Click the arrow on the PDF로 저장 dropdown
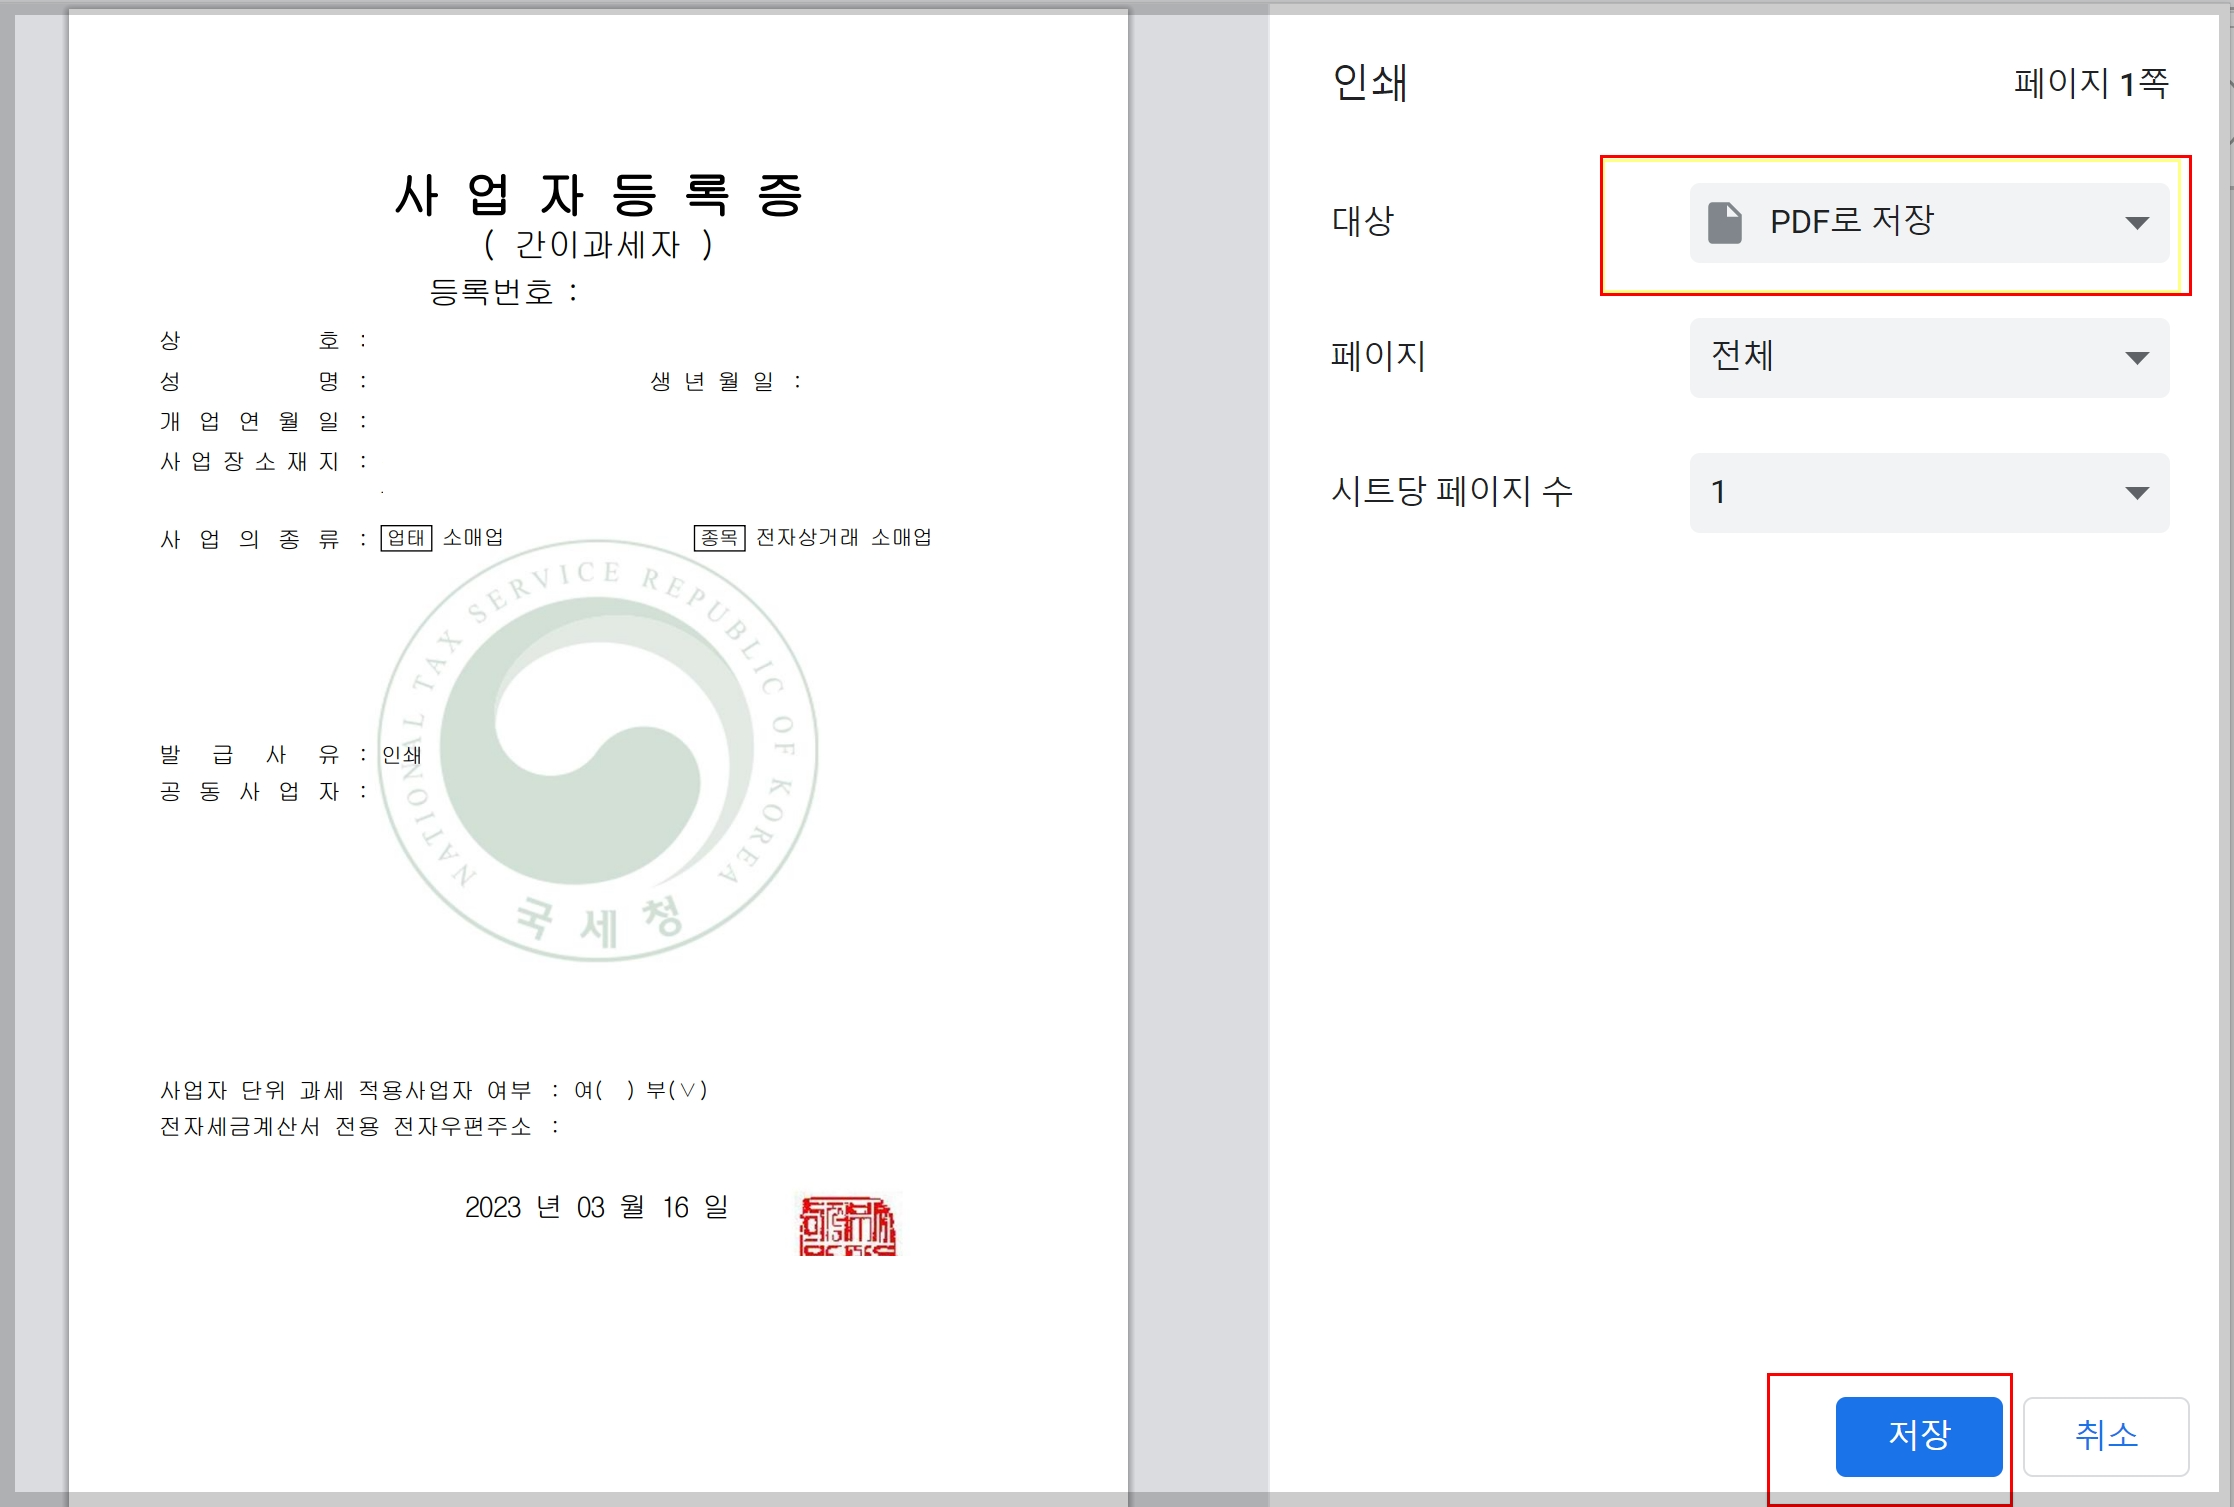 (2137, 222)
